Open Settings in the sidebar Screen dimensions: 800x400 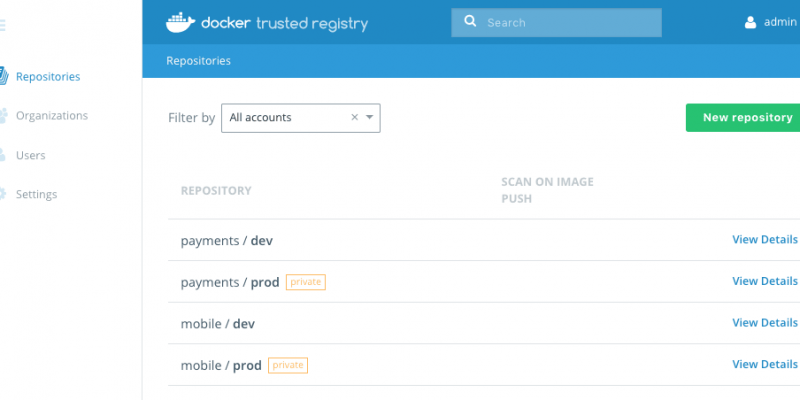coord(36,194)
